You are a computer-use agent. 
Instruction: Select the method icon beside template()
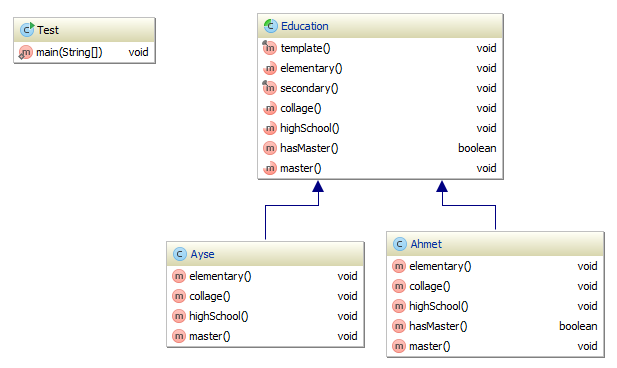[270, 48]
